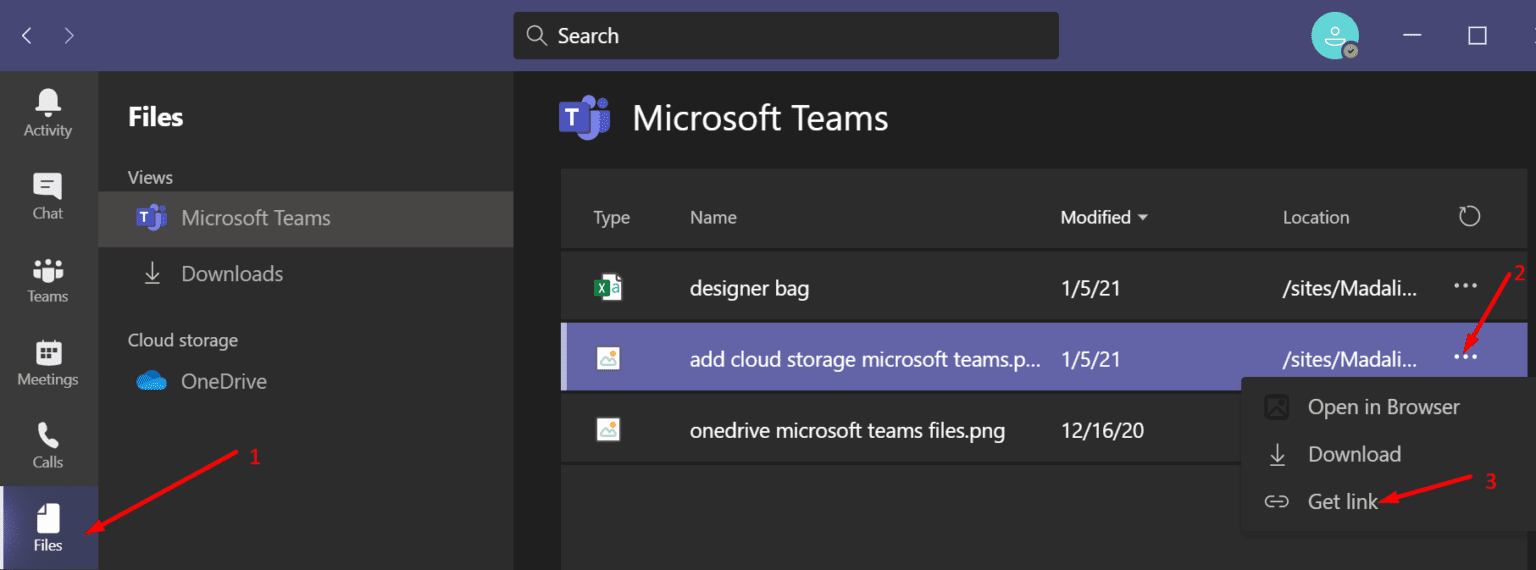Maximize the Teams window
The width and height of the screenshot is (1536, 570).
point(1477,36)
